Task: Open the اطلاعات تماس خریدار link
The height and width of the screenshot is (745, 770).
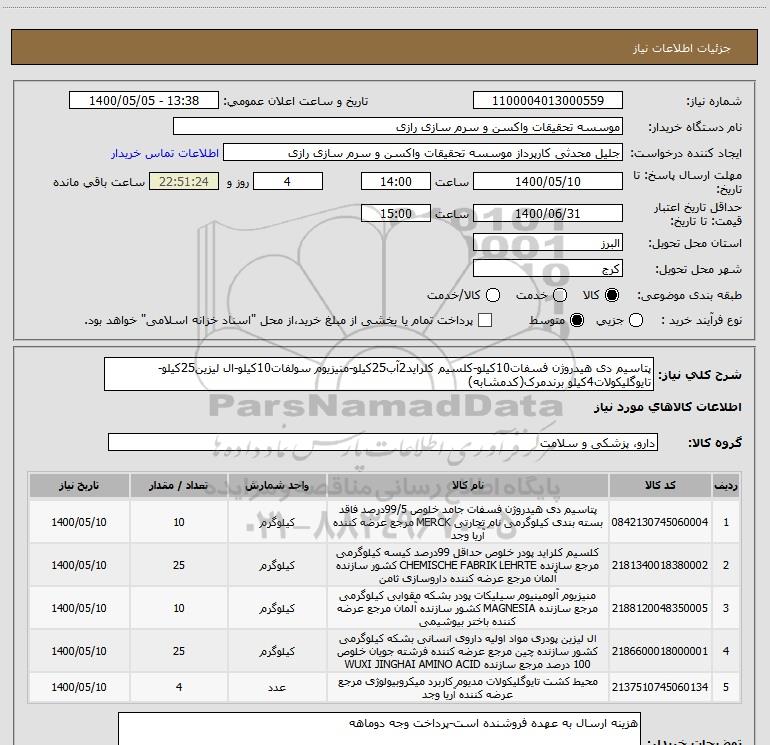Action: [165, 153]
